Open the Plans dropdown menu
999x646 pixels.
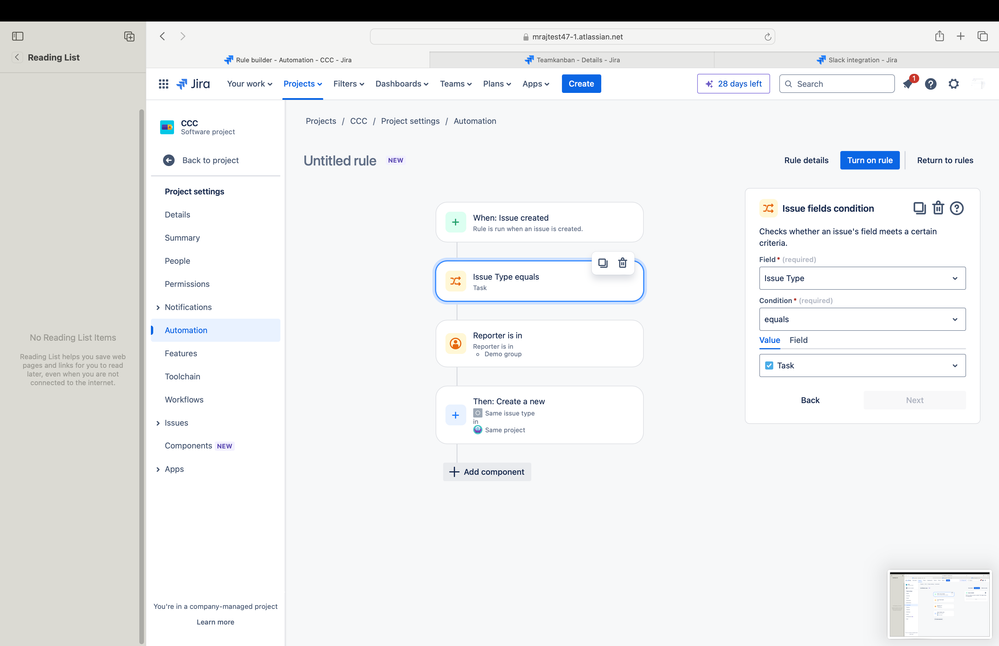click(497, 83)
